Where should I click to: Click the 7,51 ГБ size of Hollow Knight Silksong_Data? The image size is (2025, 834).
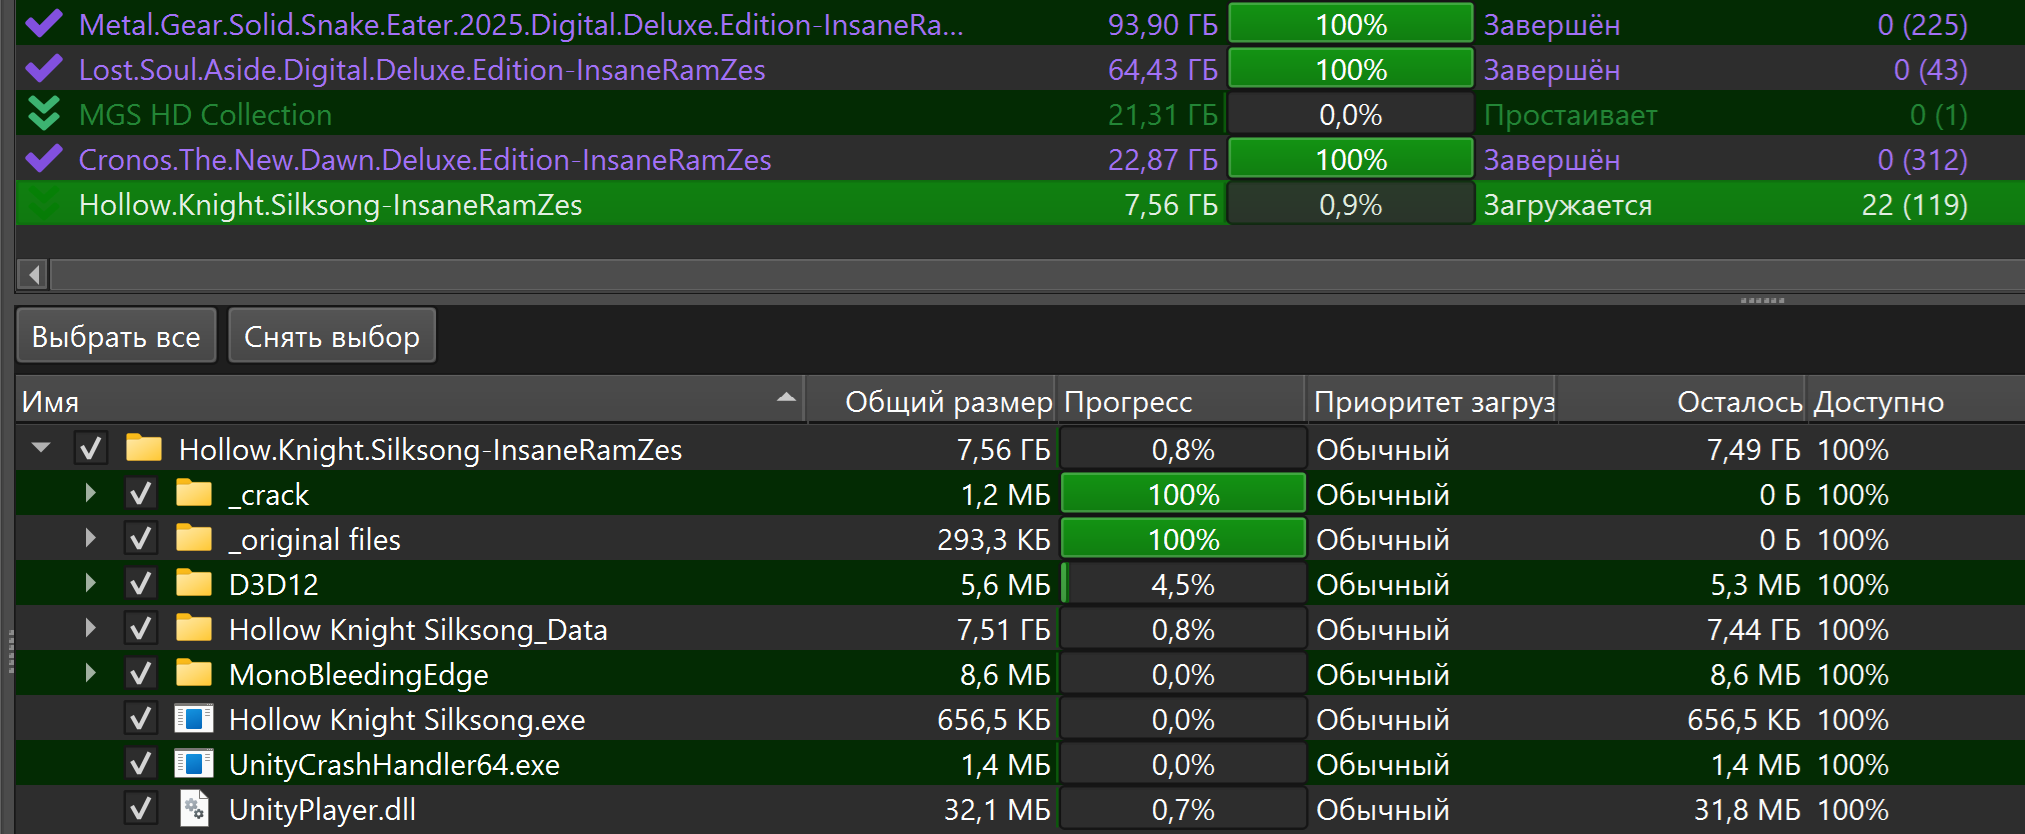point(1004,630)
